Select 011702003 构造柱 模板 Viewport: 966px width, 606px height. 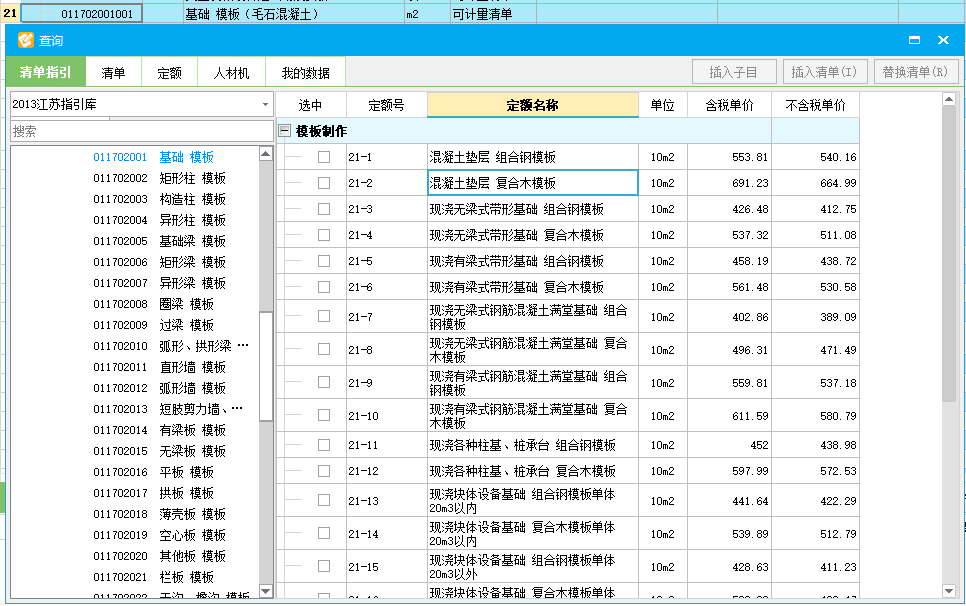pos(159,199)
